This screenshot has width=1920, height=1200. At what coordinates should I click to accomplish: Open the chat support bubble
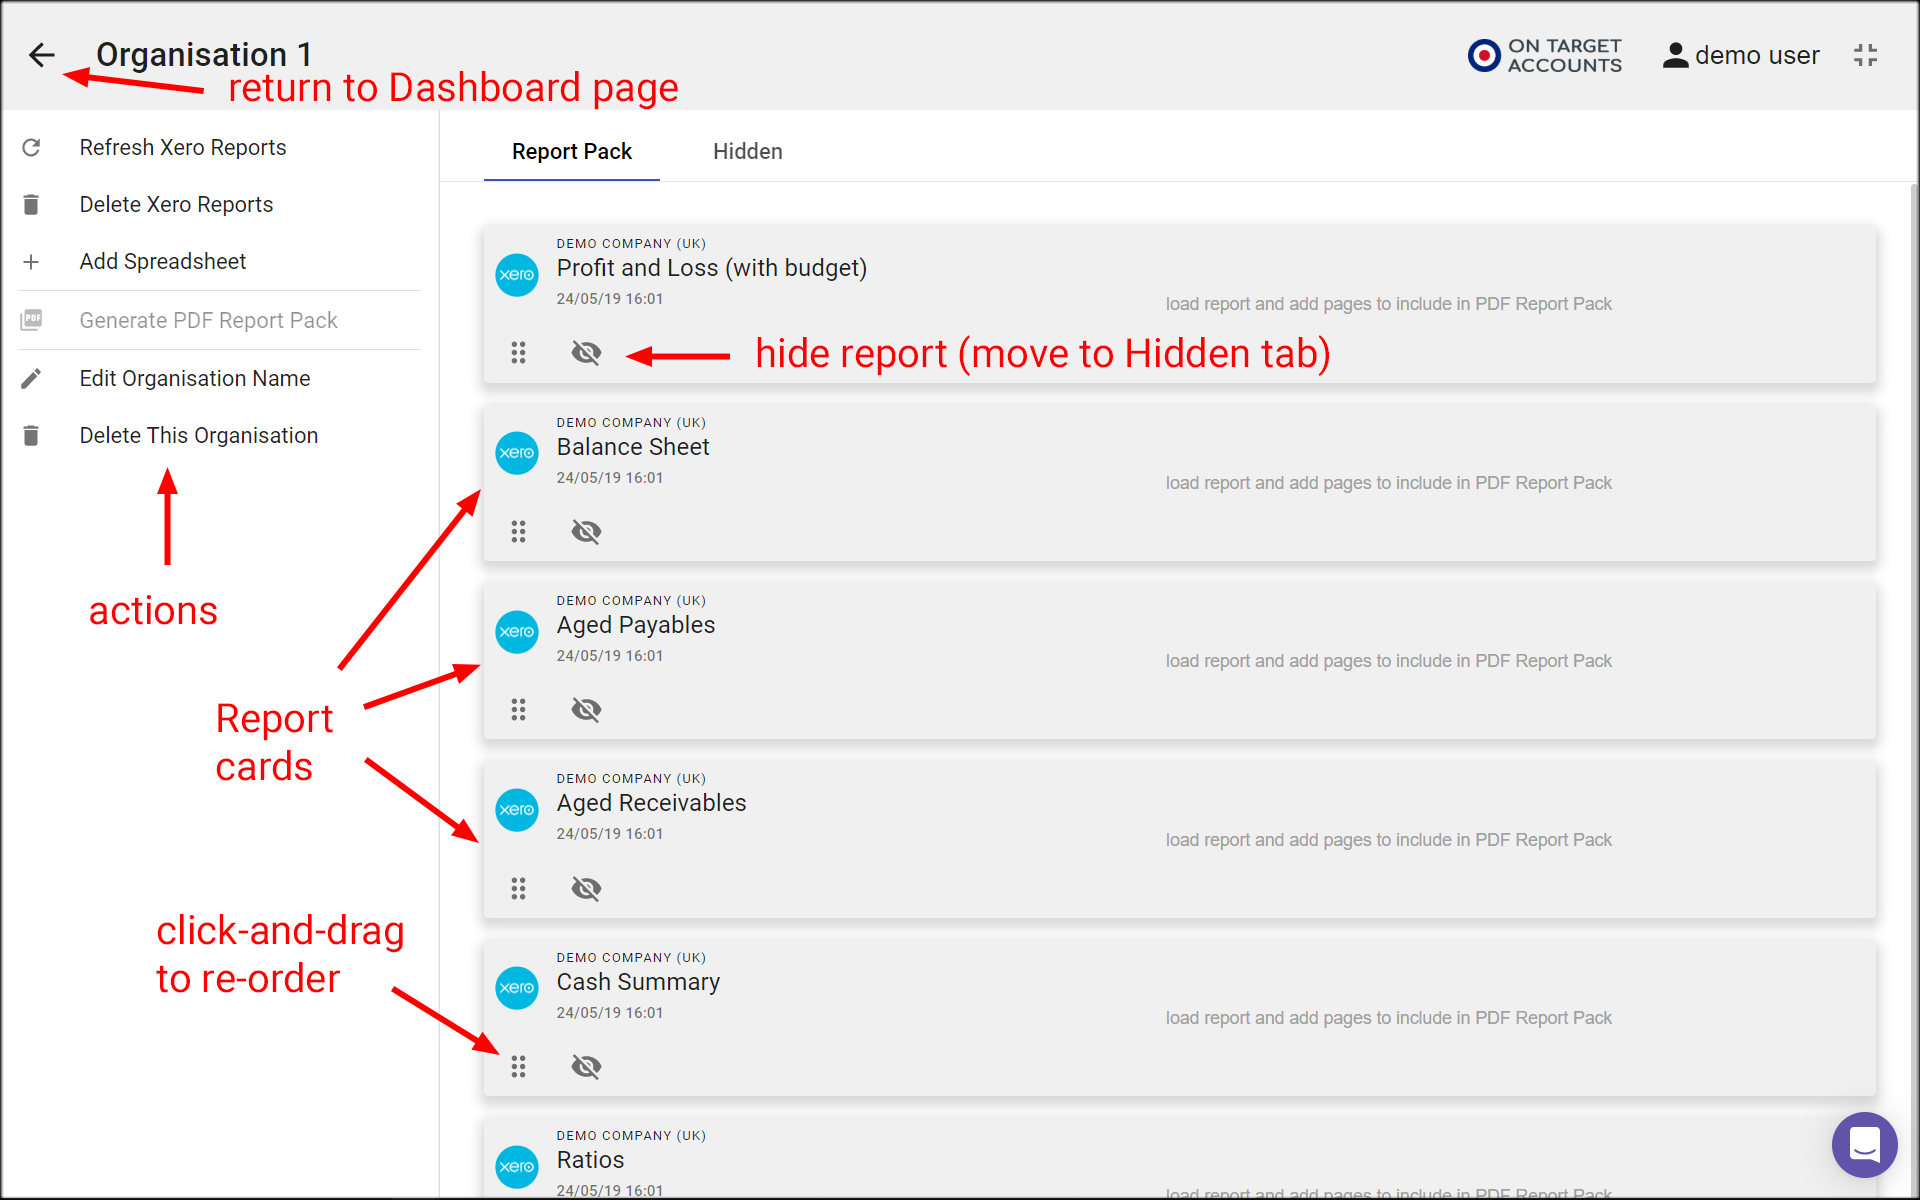coord(1864,1144)
